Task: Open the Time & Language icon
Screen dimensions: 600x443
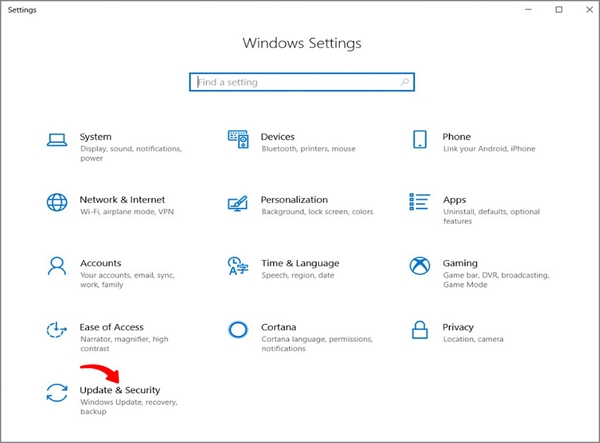Action: pyautogui.click(x=238, y=266)
